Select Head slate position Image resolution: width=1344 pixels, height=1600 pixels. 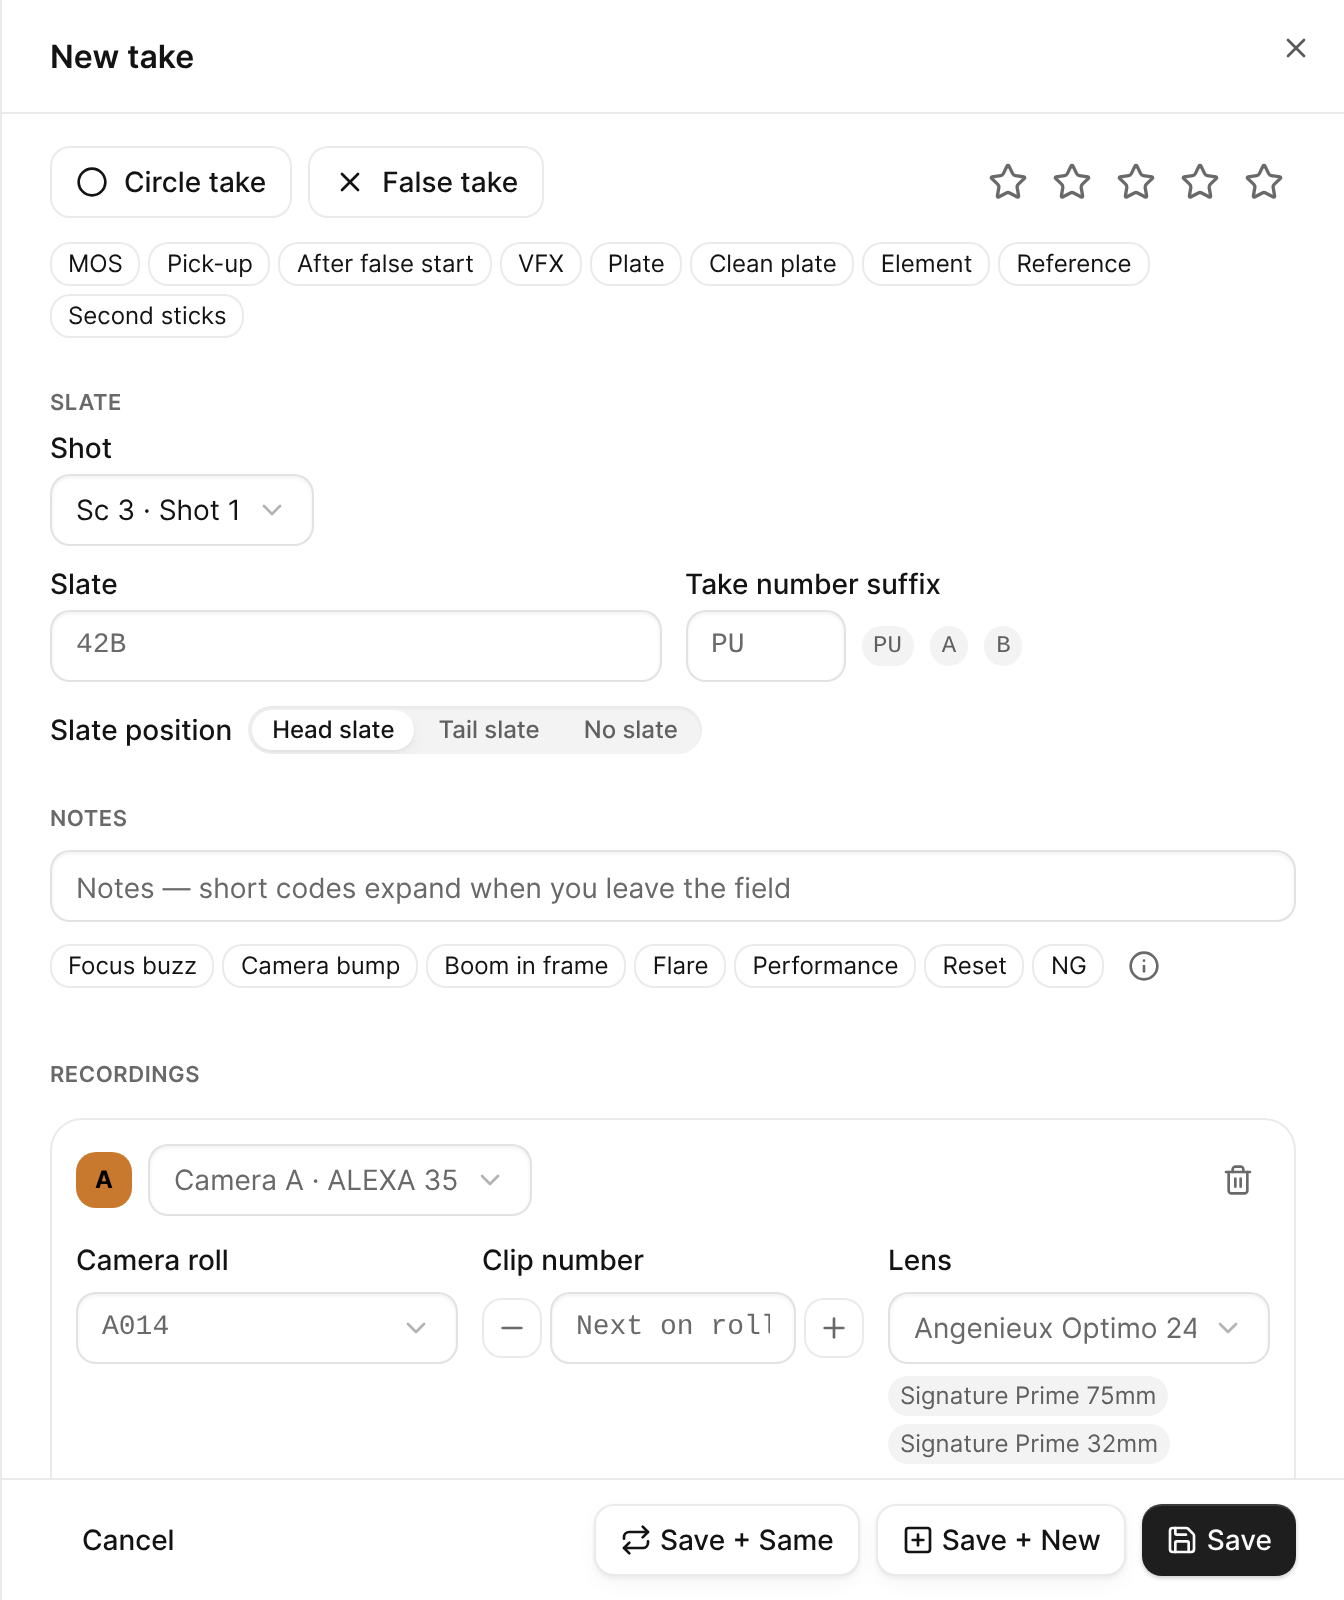(x=333, y=730)
